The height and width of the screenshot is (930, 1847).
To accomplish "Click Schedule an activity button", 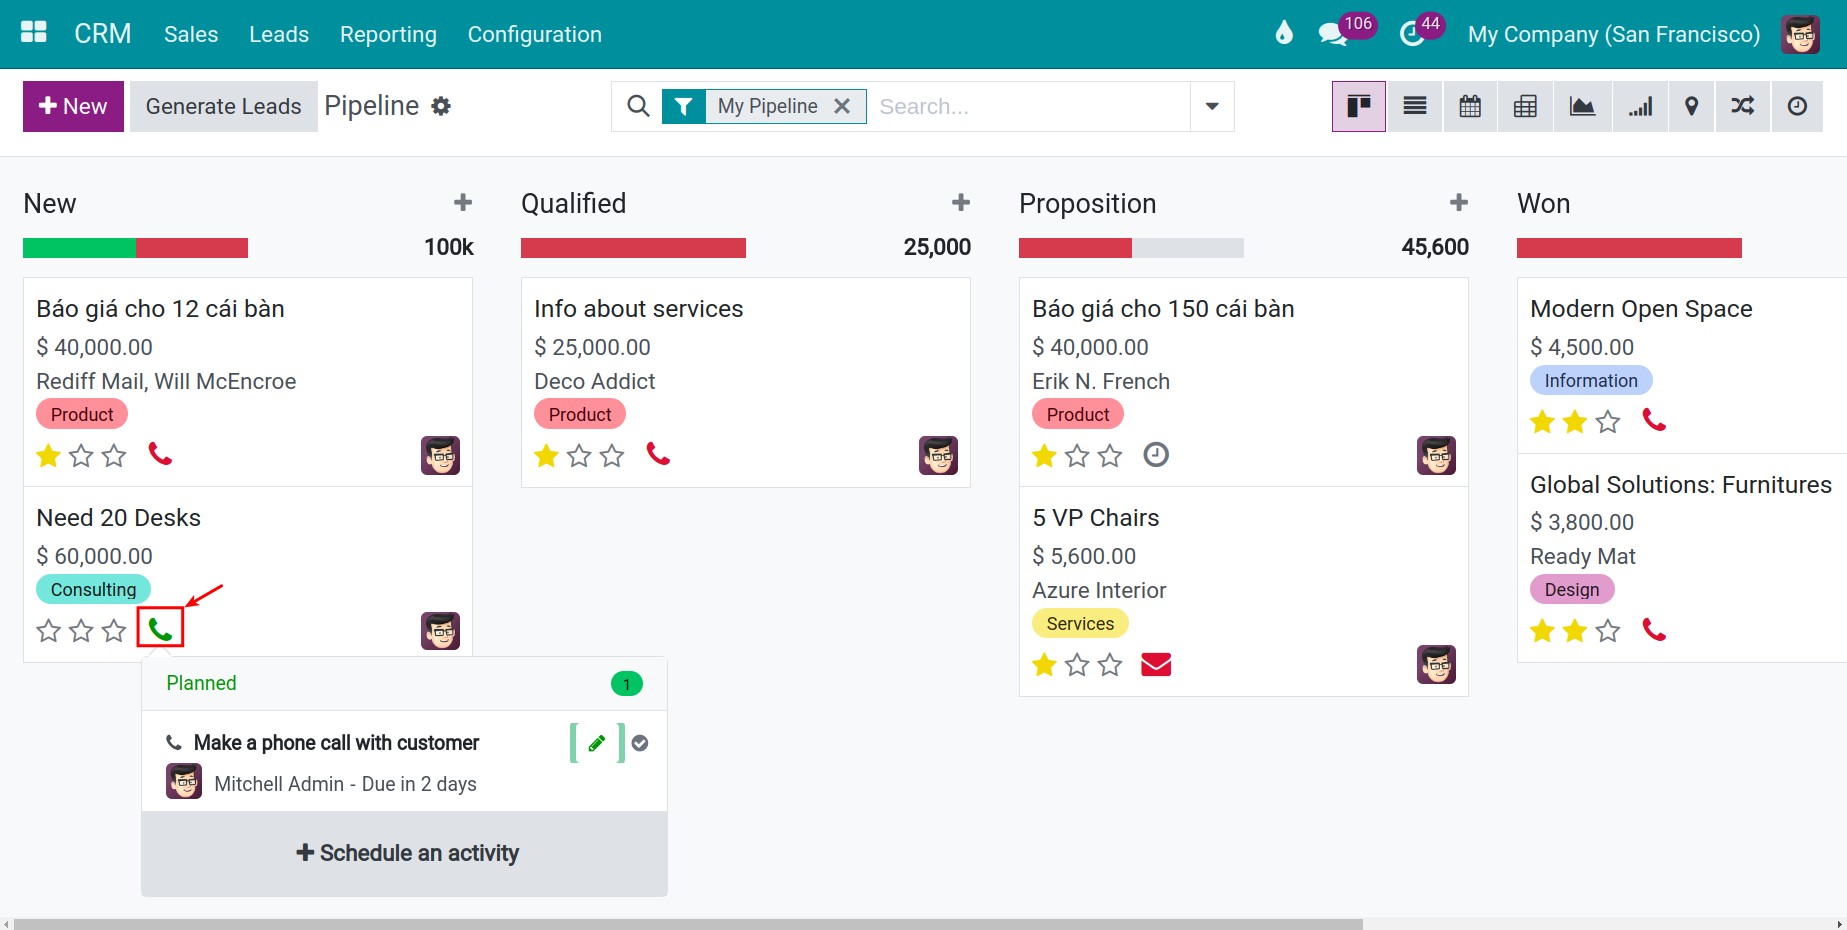I will (x=407, y=853).
